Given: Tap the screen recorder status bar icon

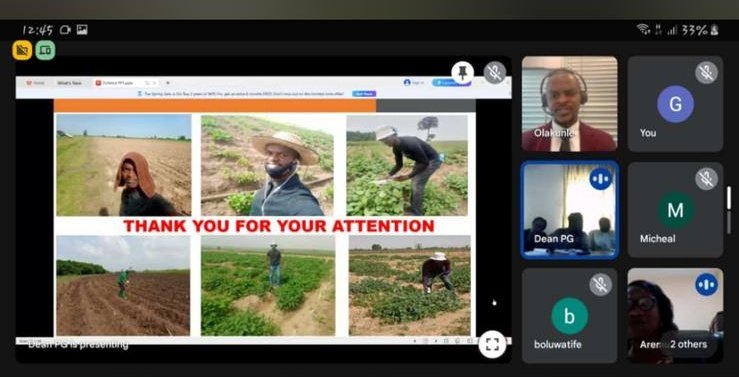Looking at the screenshot, I should coord(65,30).
